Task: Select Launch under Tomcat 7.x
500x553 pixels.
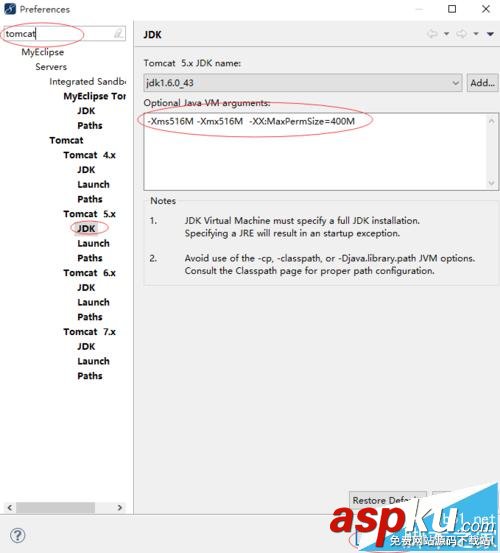Action: coord(93,361)
